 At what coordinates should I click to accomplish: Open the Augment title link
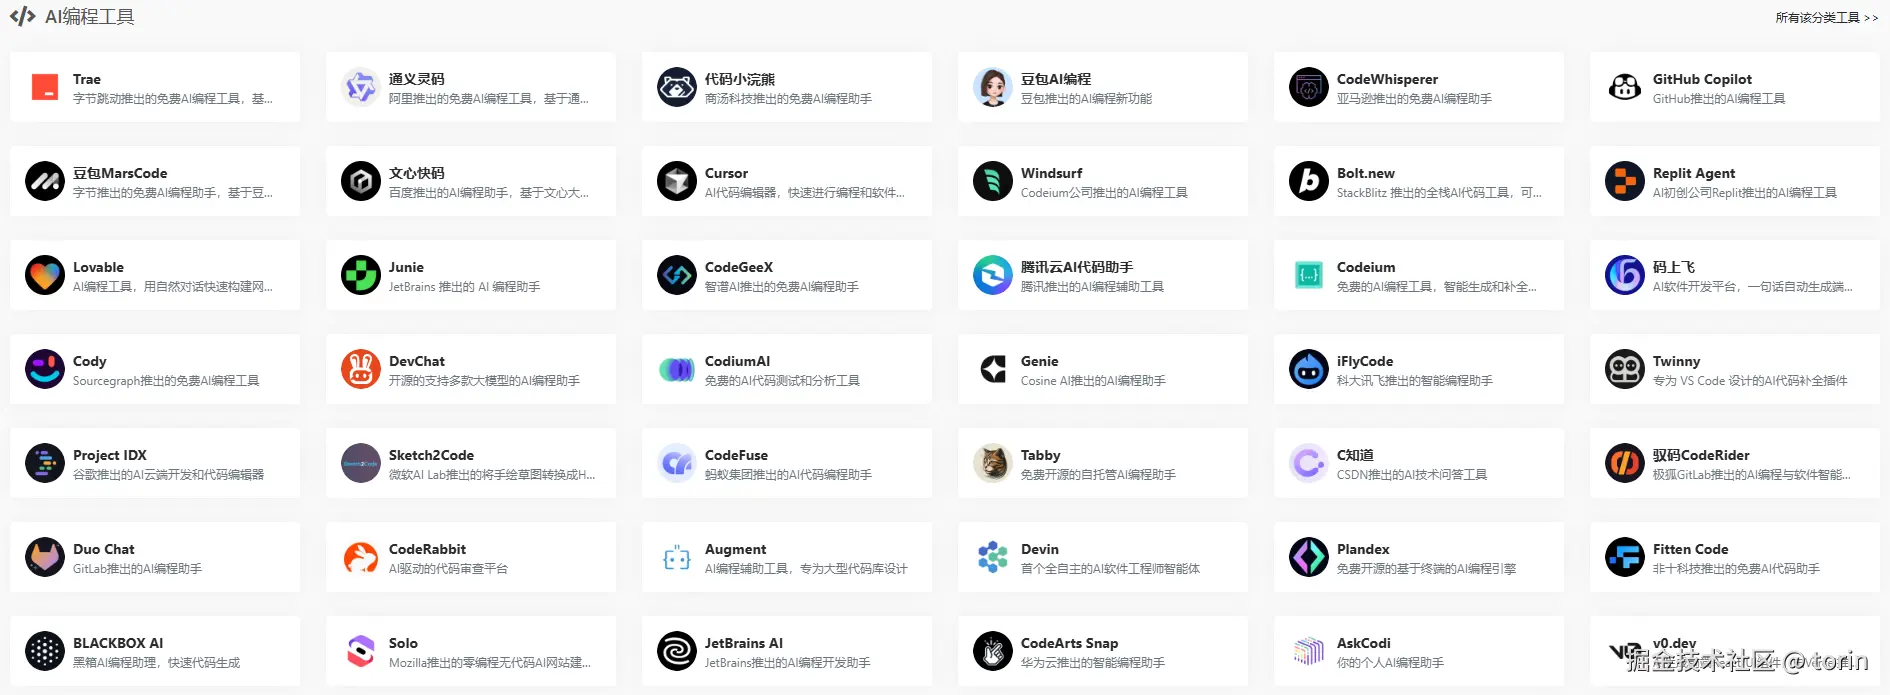(x=735, y=549)
